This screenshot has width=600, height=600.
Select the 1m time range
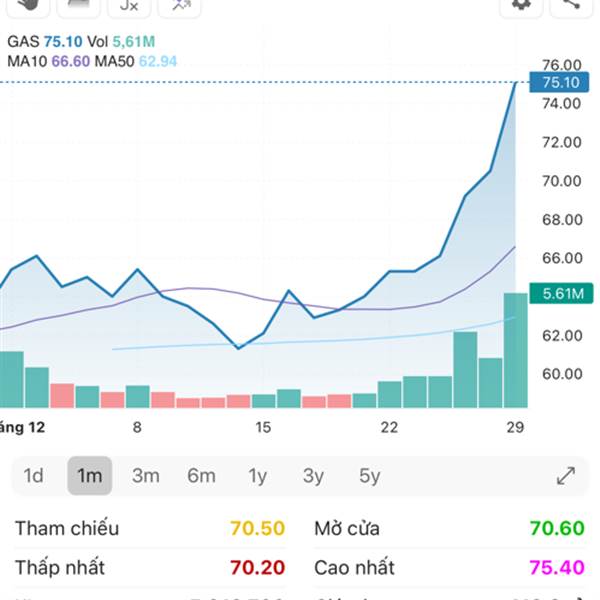click(x=90, y=476)
